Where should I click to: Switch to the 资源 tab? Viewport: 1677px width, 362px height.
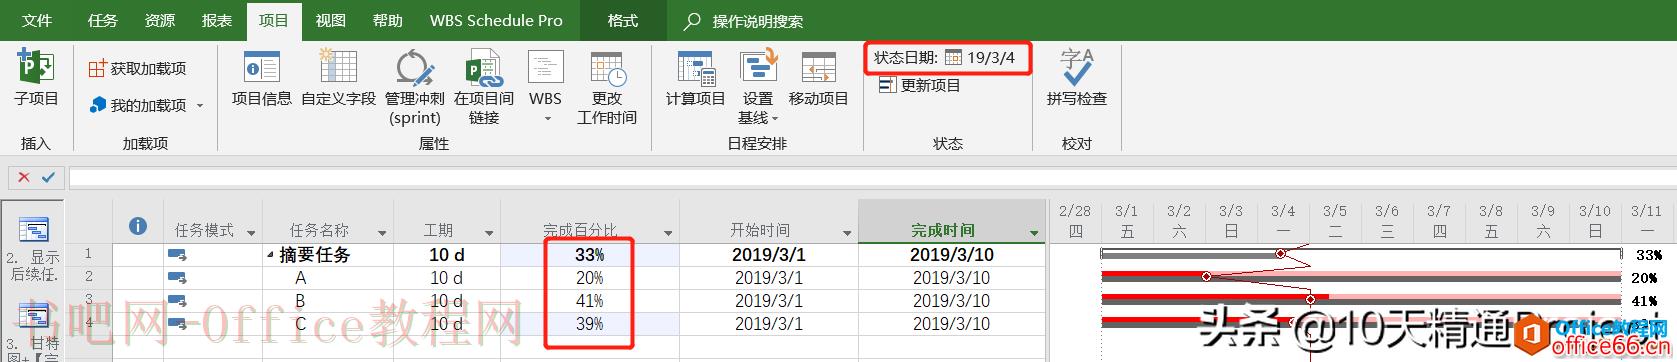coord(159,20)
